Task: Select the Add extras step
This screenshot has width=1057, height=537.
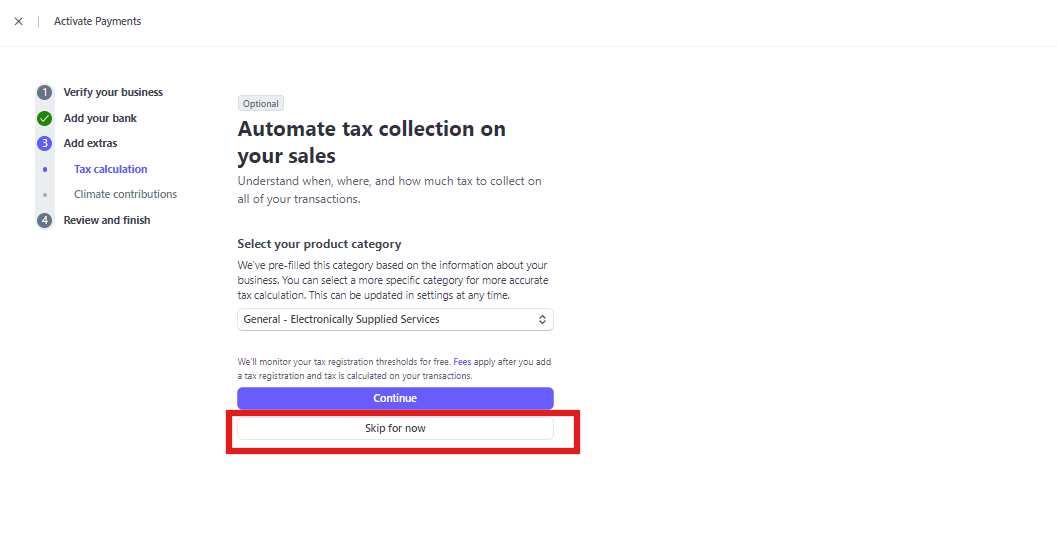Action: 90,144
